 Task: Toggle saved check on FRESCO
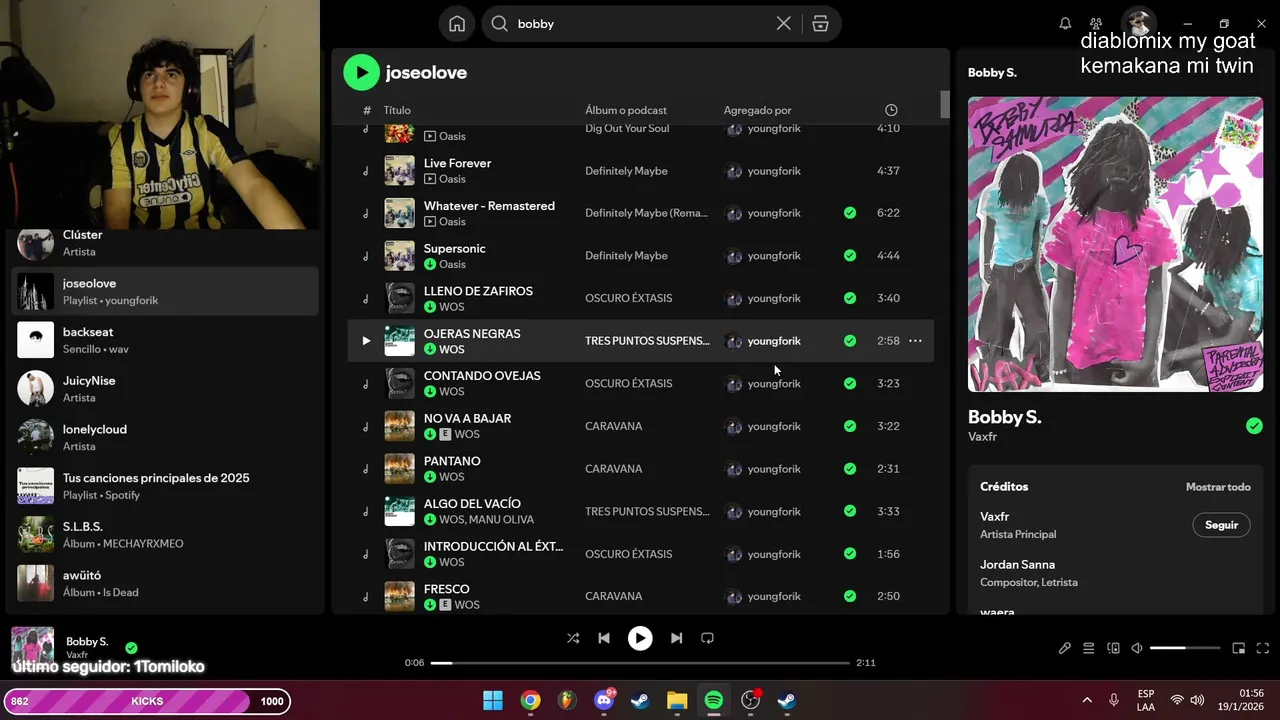coord(849,596)
